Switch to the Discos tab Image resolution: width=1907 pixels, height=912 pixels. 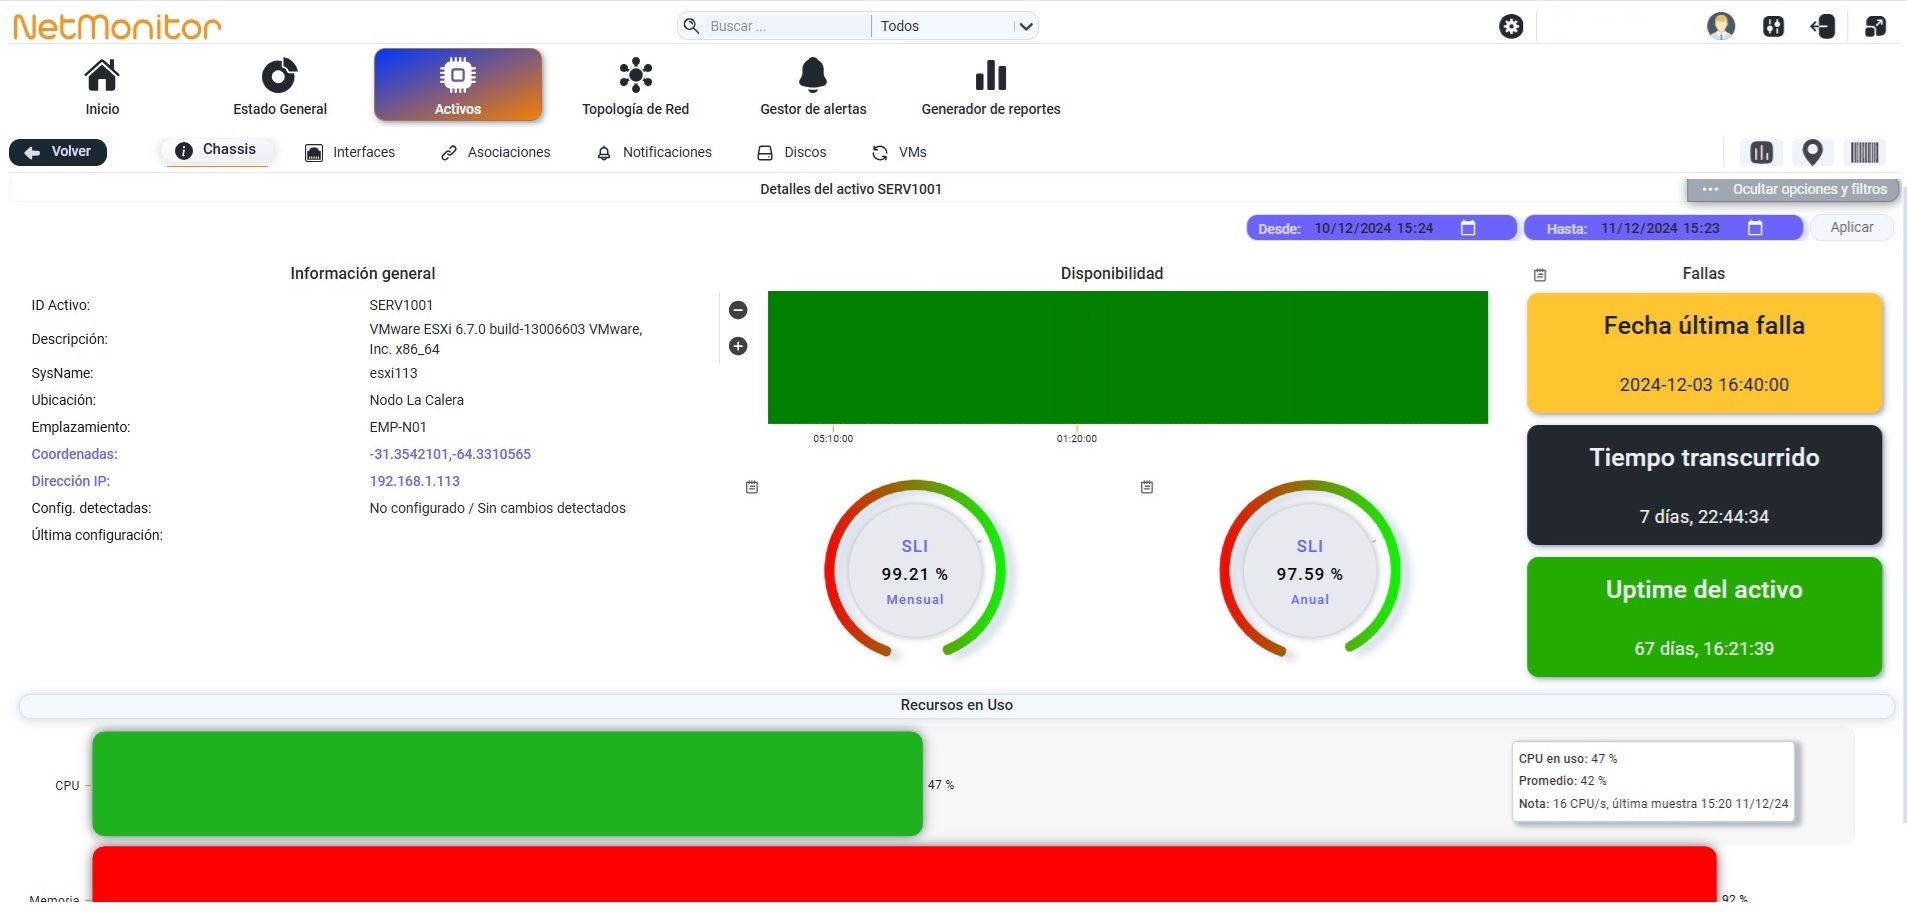[791, 152]
